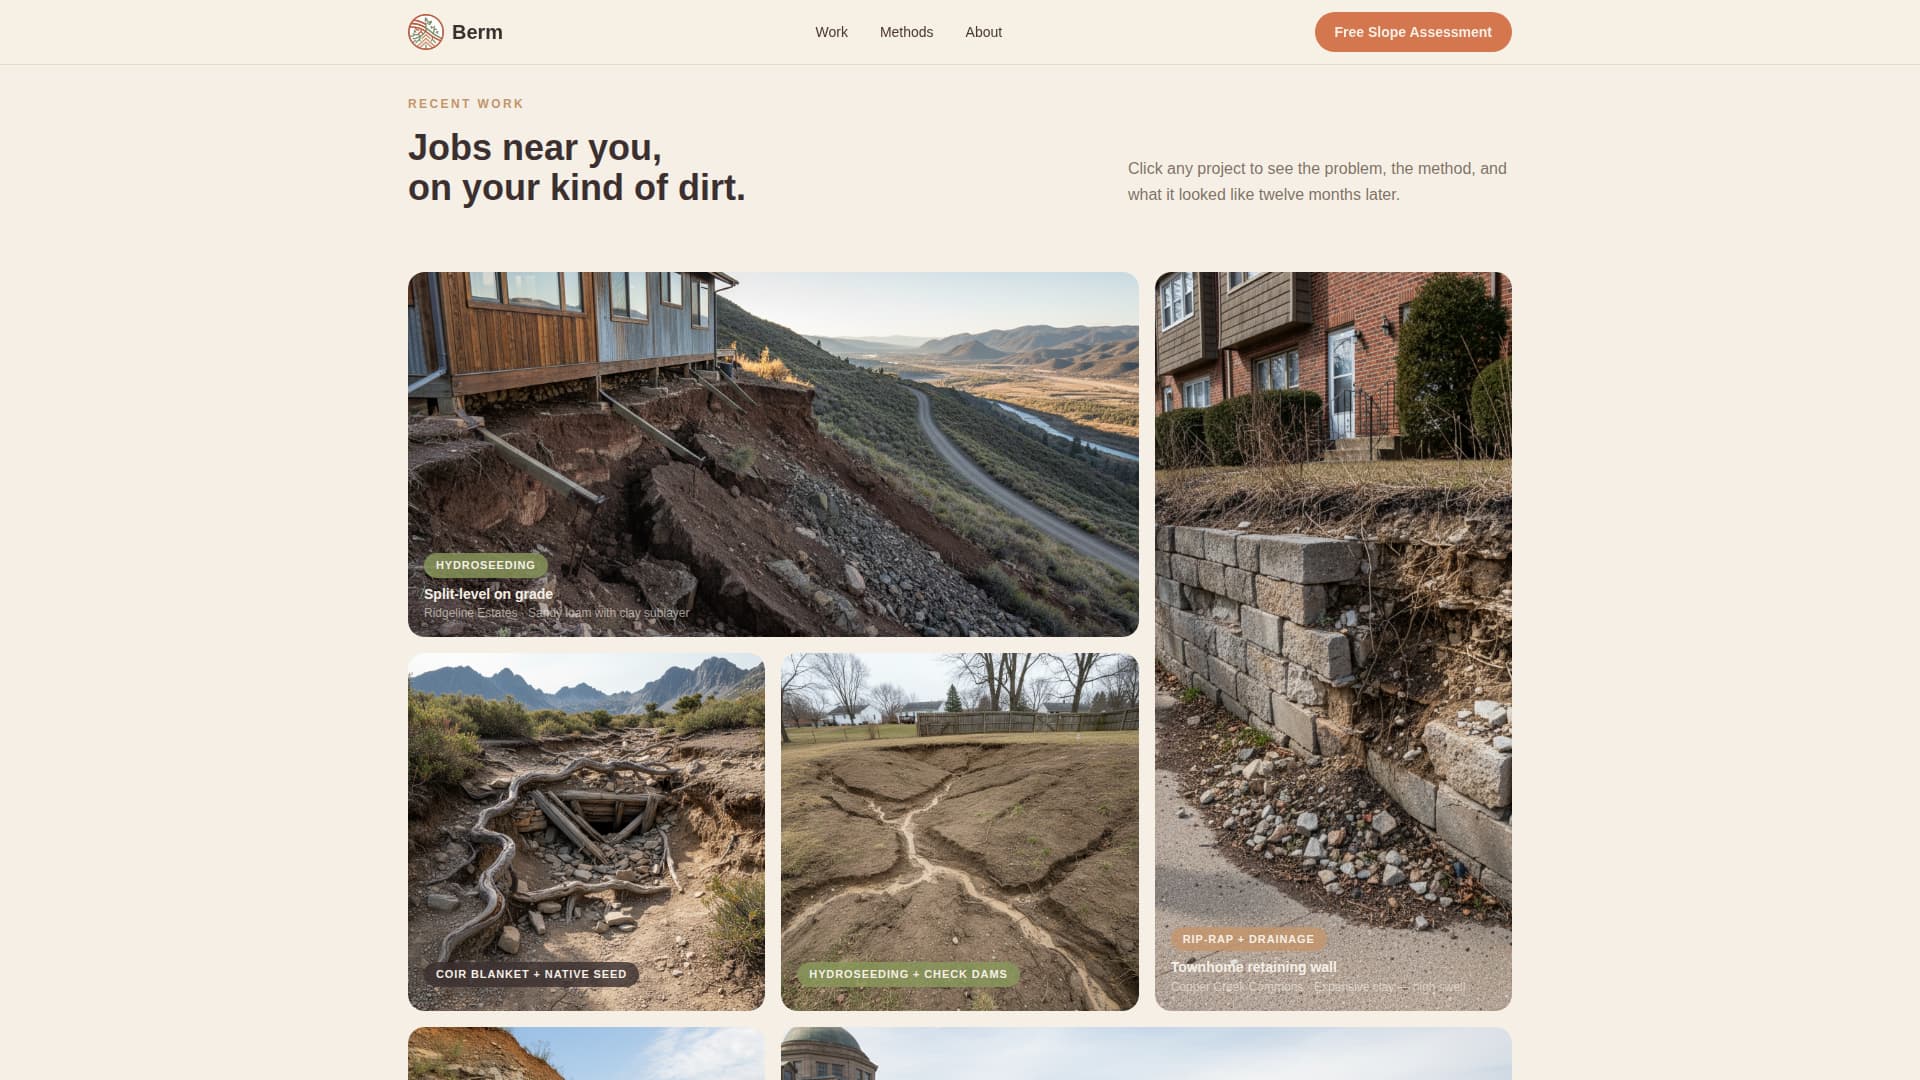Select the HYDROSEEDING + CHECK DAMS badge
This screenshot has width=1920, height=1080.
(x=906, y=973)
